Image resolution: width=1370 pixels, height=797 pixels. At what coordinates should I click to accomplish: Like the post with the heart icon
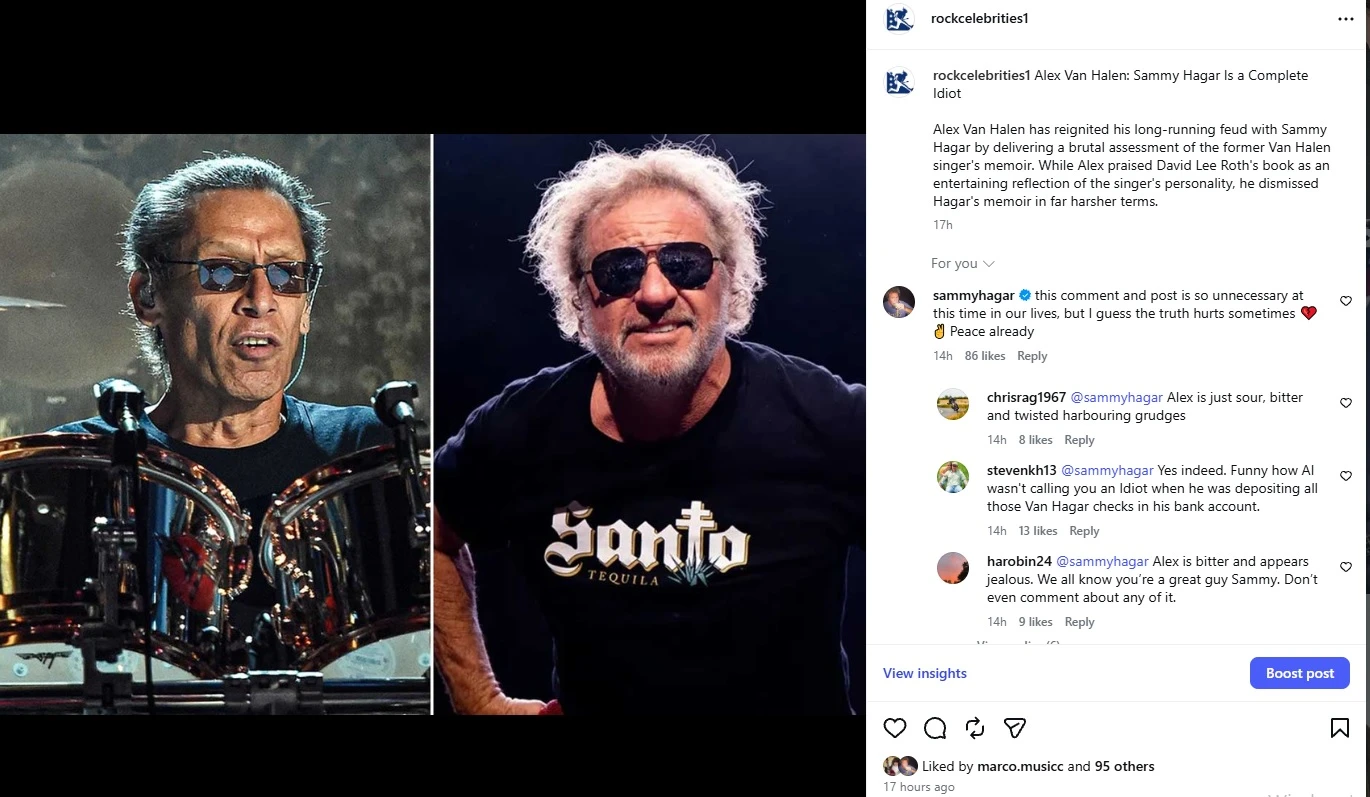(895, 728)
